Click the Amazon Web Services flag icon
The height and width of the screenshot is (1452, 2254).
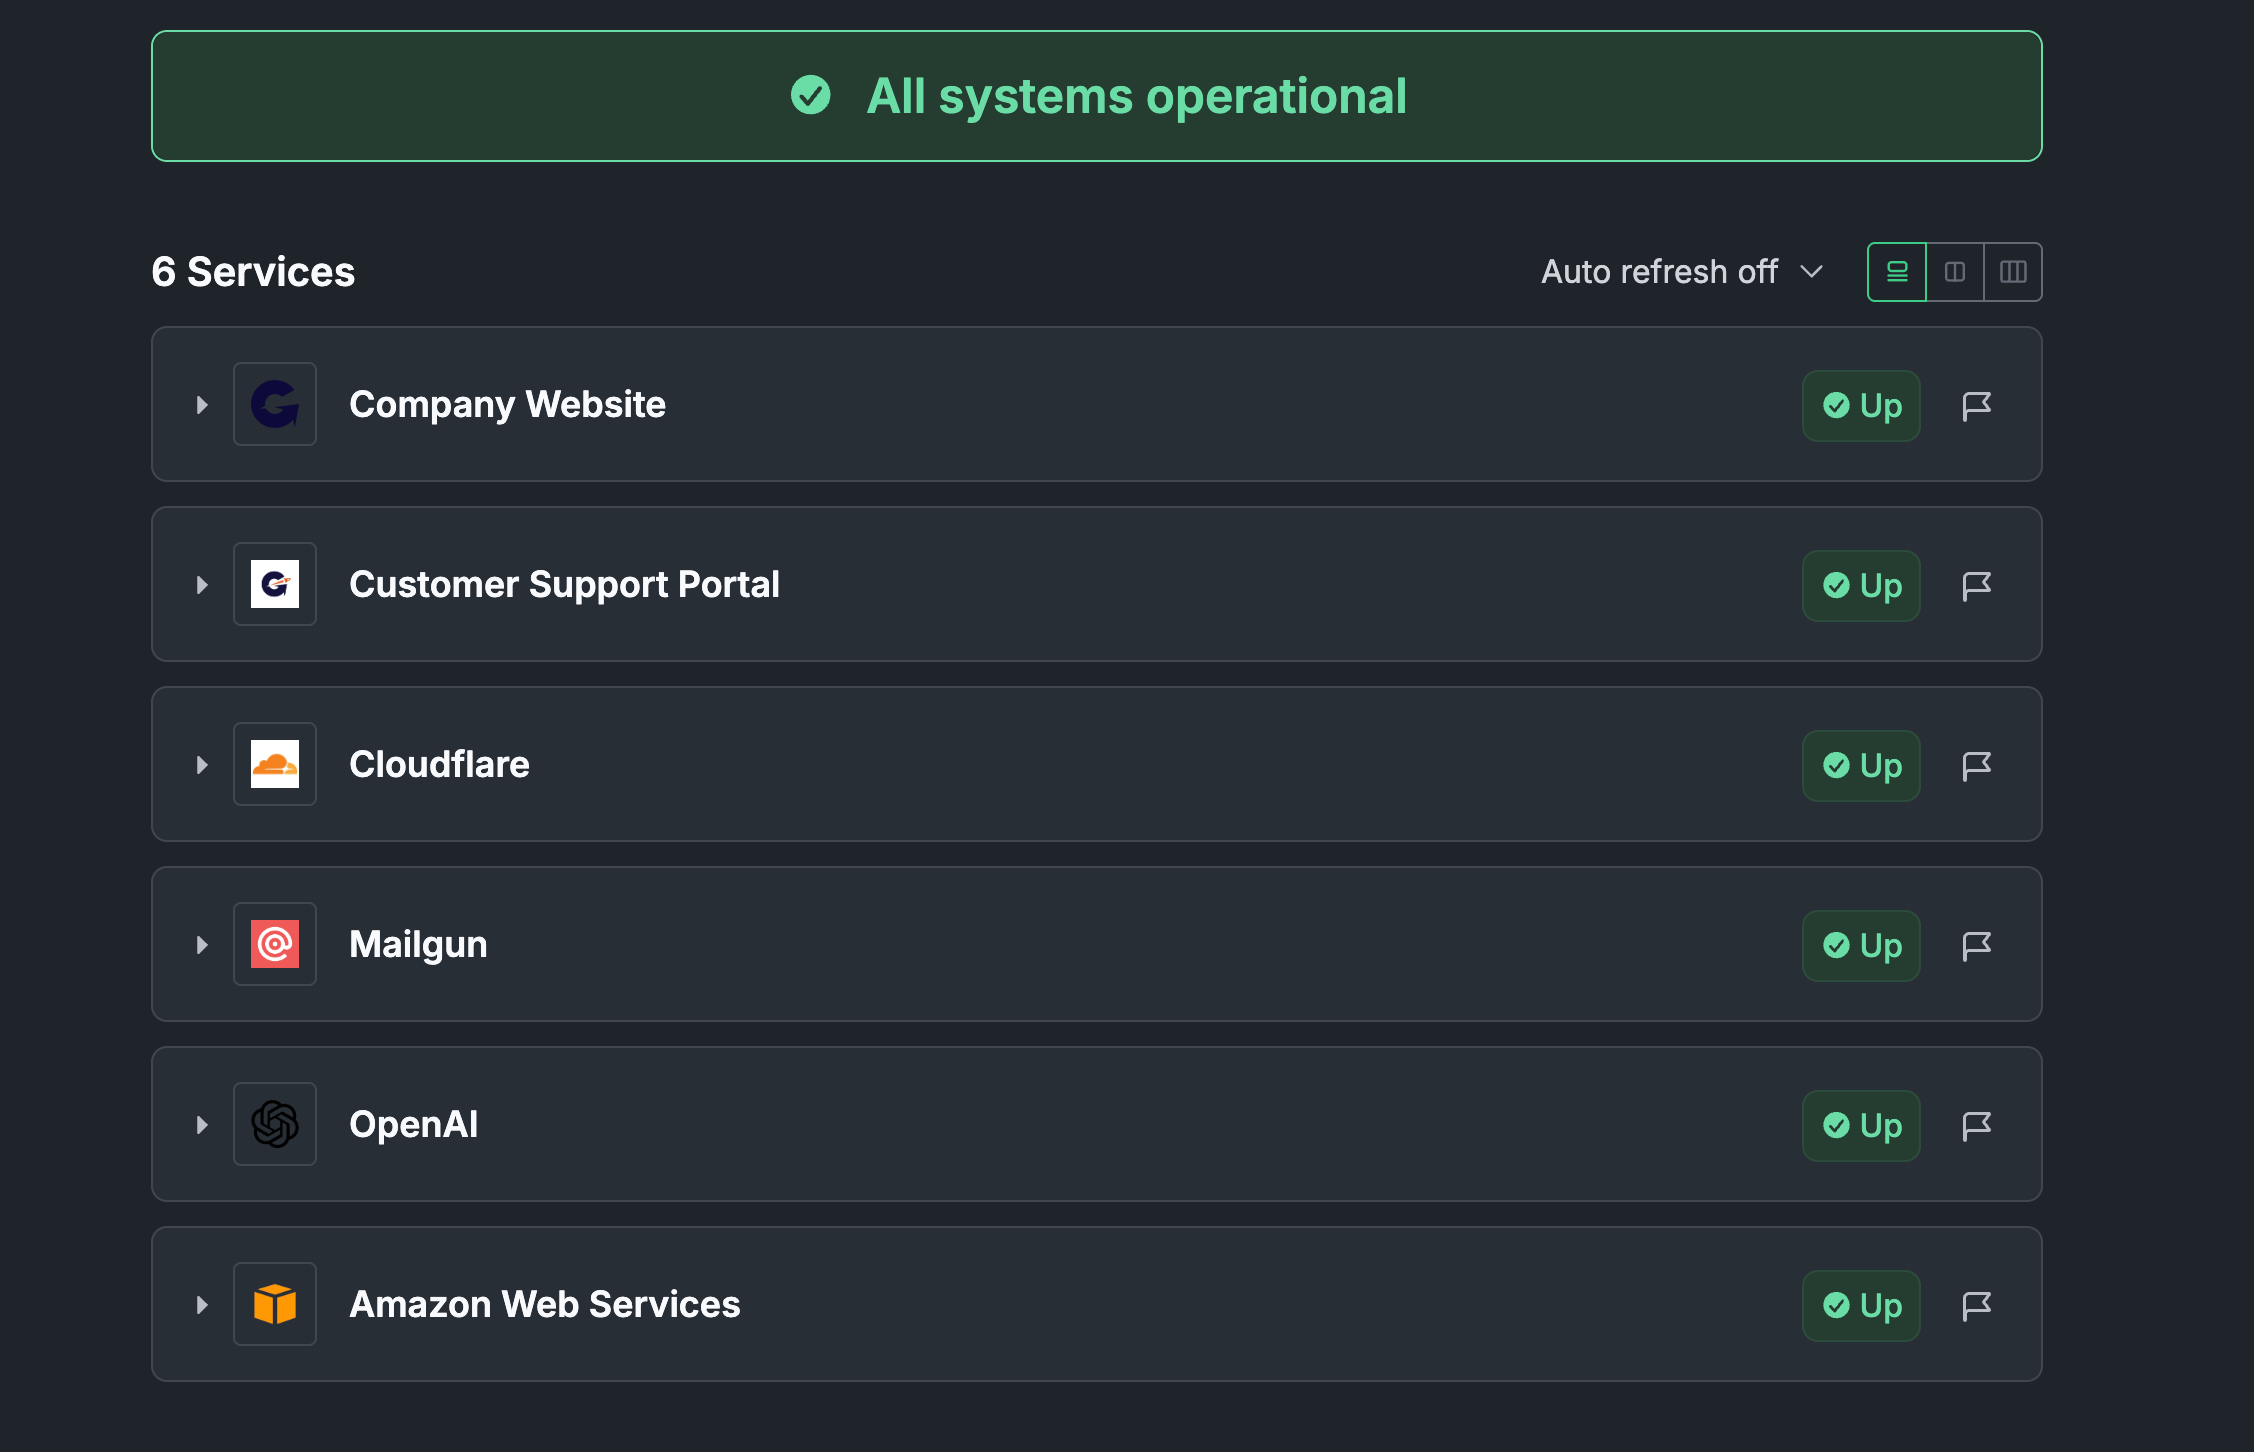(1976, 1306)
